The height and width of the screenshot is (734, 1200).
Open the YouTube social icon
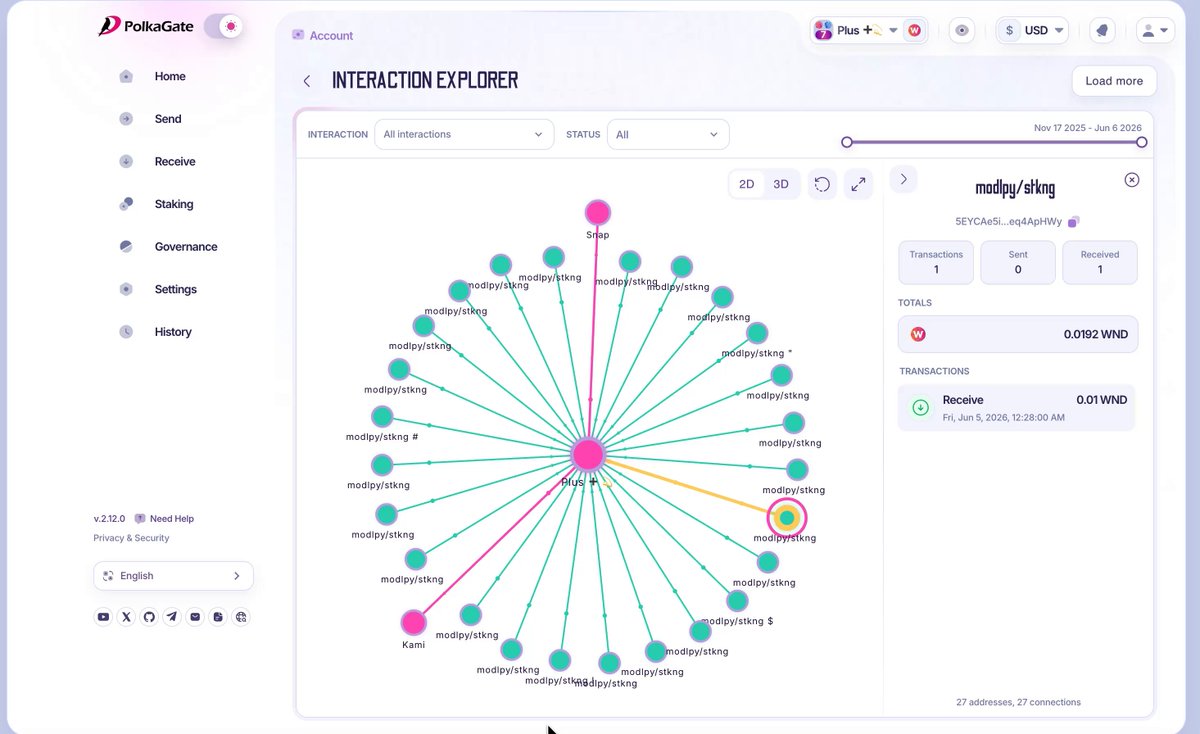pos(103,617)
